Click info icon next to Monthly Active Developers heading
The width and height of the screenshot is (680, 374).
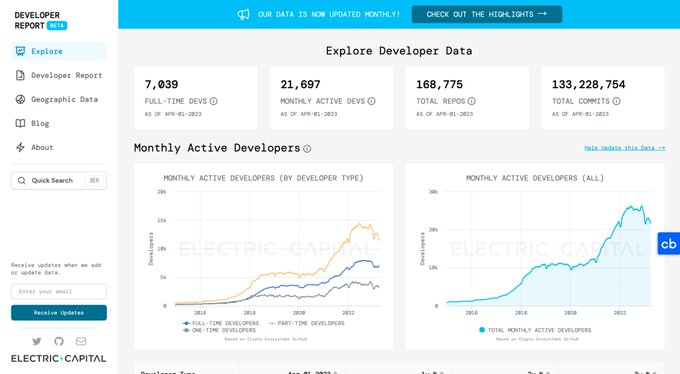pyautogui.click(x=307, y=149)
